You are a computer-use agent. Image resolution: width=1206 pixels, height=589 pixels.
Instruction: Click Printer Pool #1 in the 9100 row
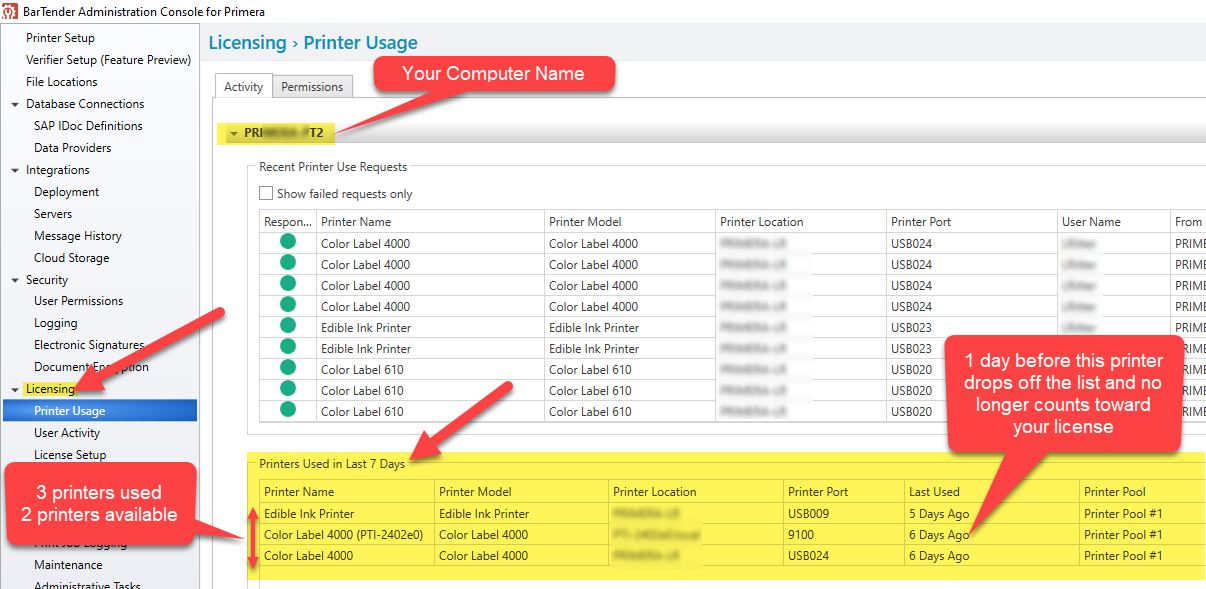coord(1122,535)
